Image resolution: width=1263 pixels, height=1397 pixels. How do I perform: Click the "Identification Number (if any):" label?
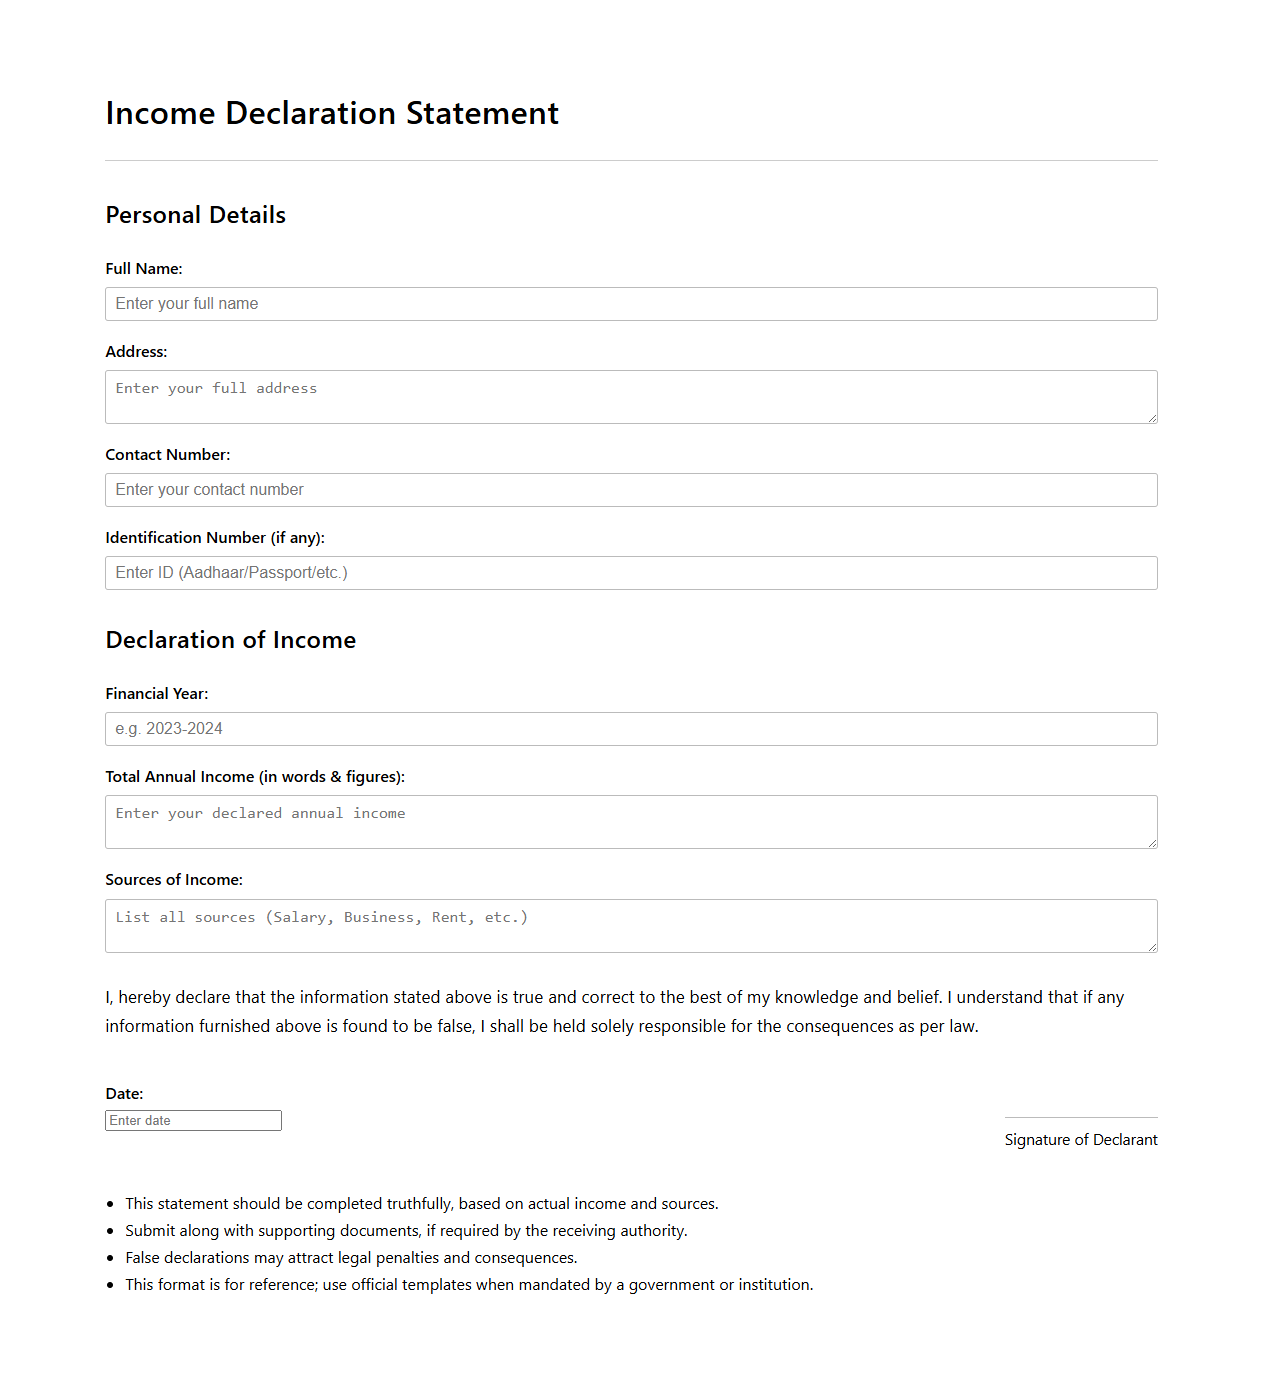[x=215, y=538]
